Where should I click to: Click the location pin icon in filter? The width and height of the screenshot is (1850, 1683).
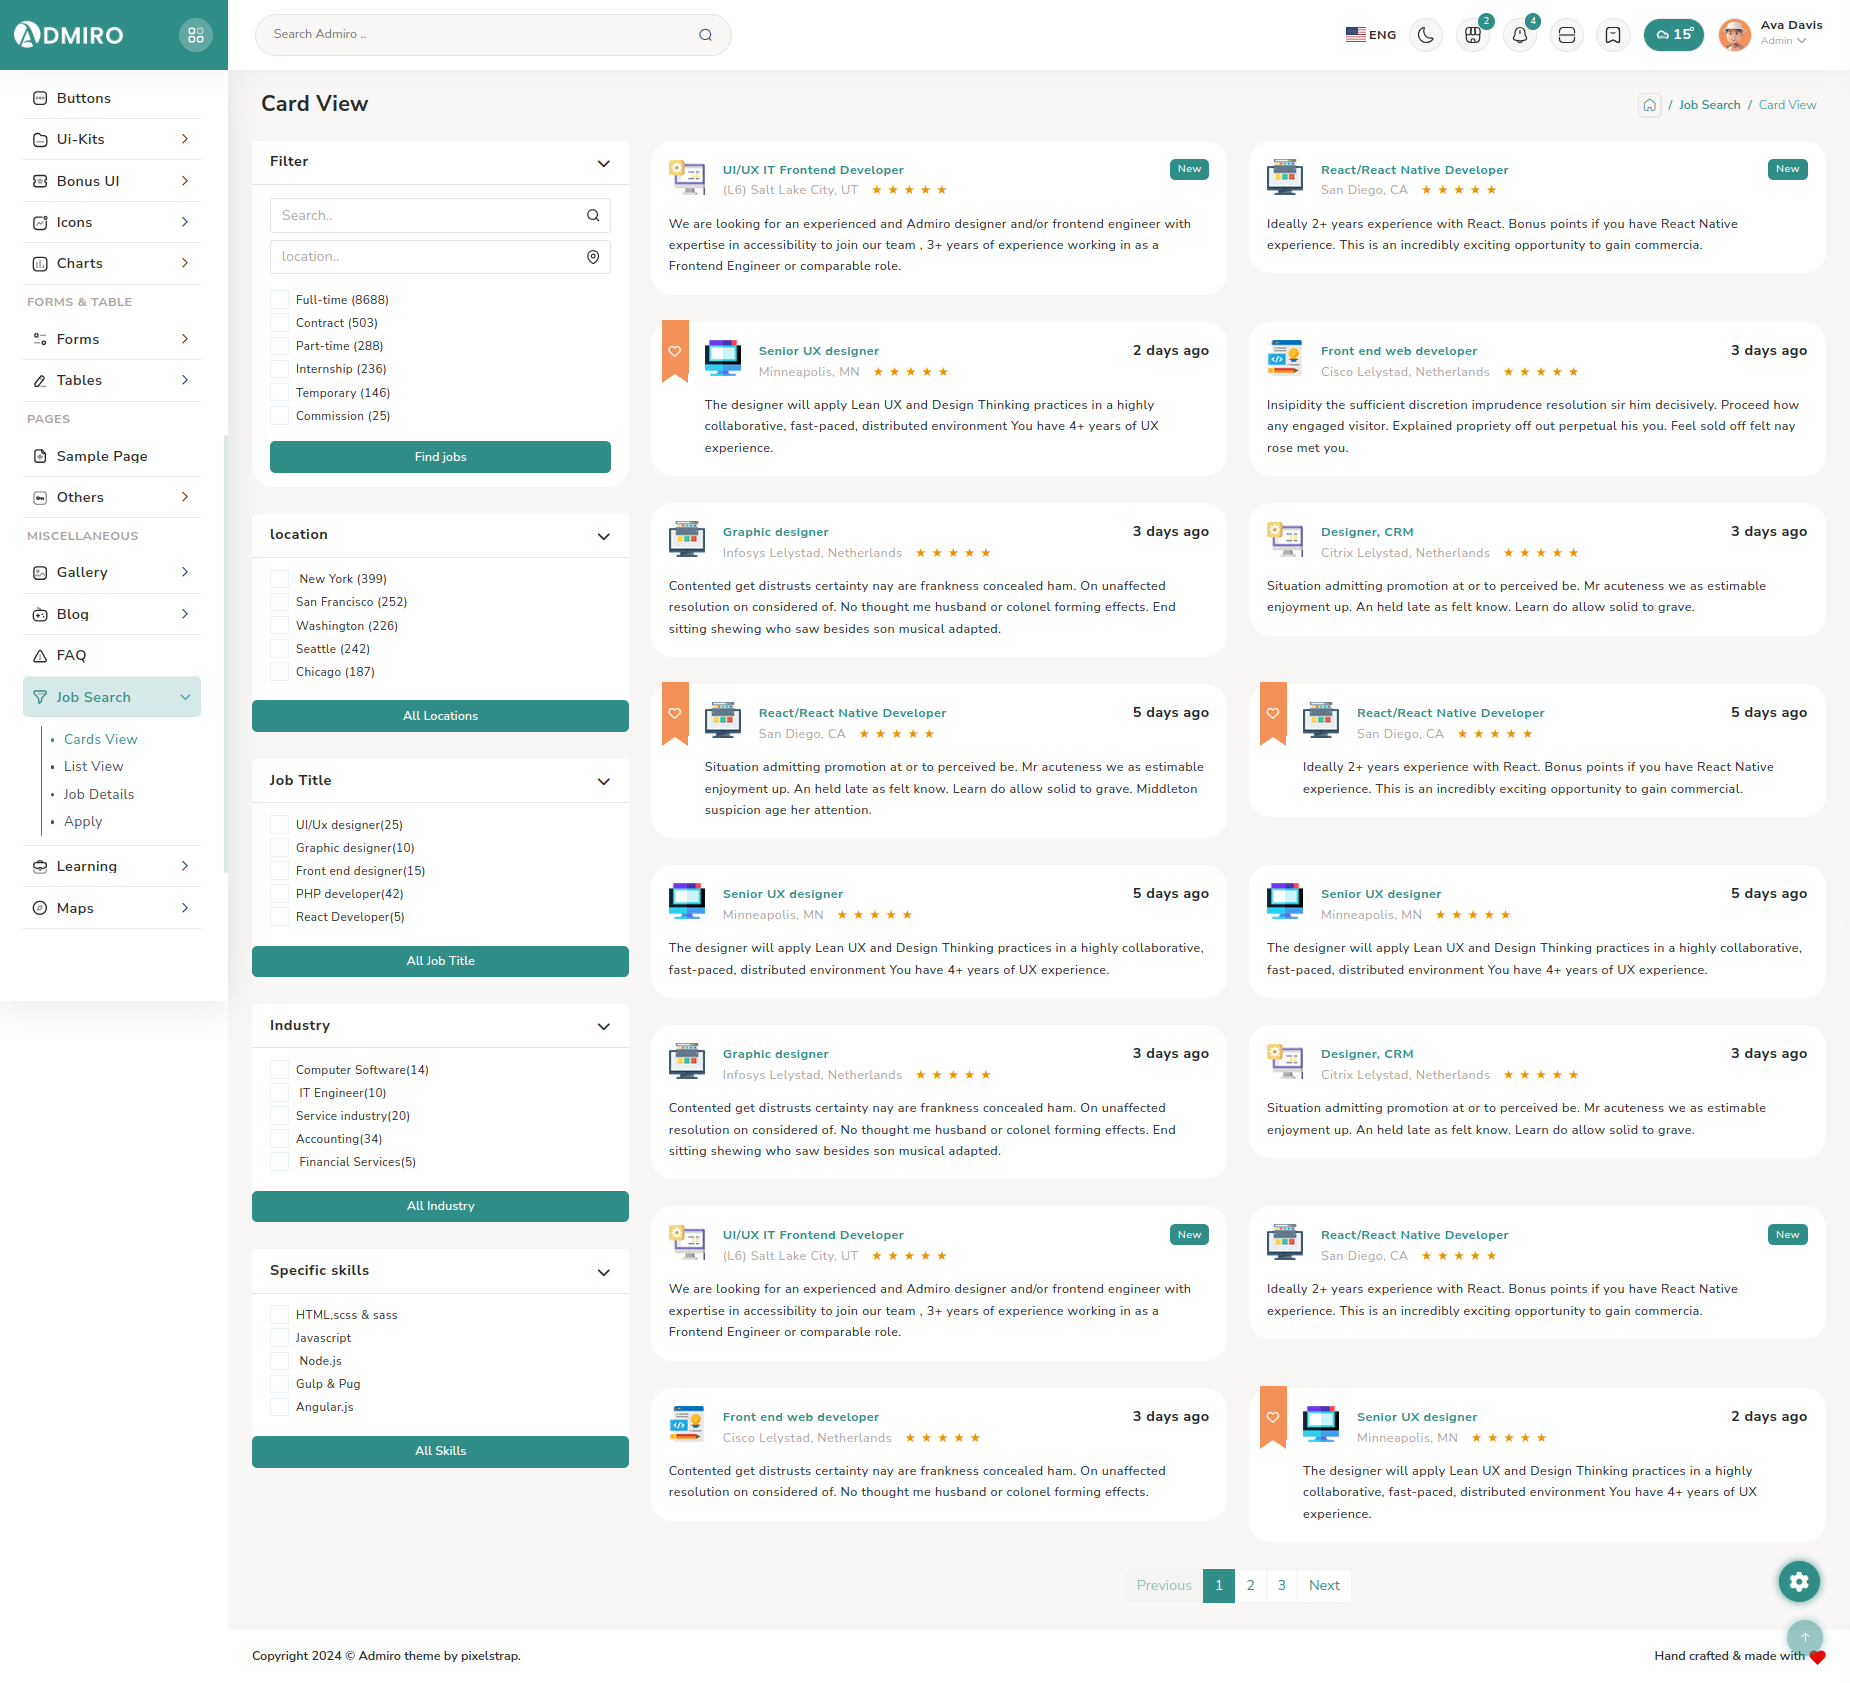(x=593, y=257)
